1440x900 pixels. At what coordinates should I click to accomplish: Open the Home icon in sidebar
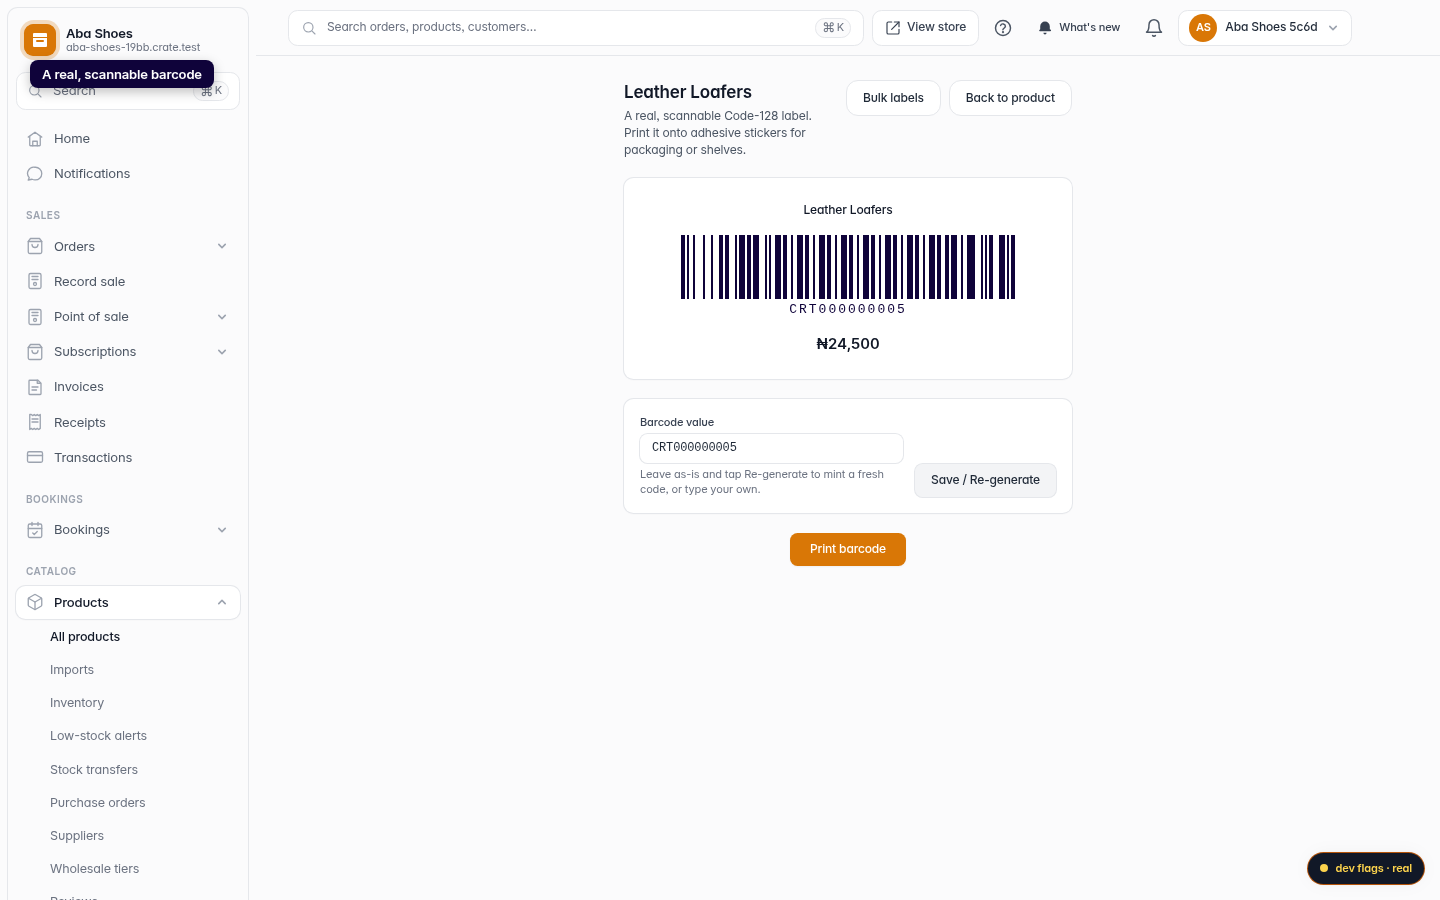click(35, 139)
